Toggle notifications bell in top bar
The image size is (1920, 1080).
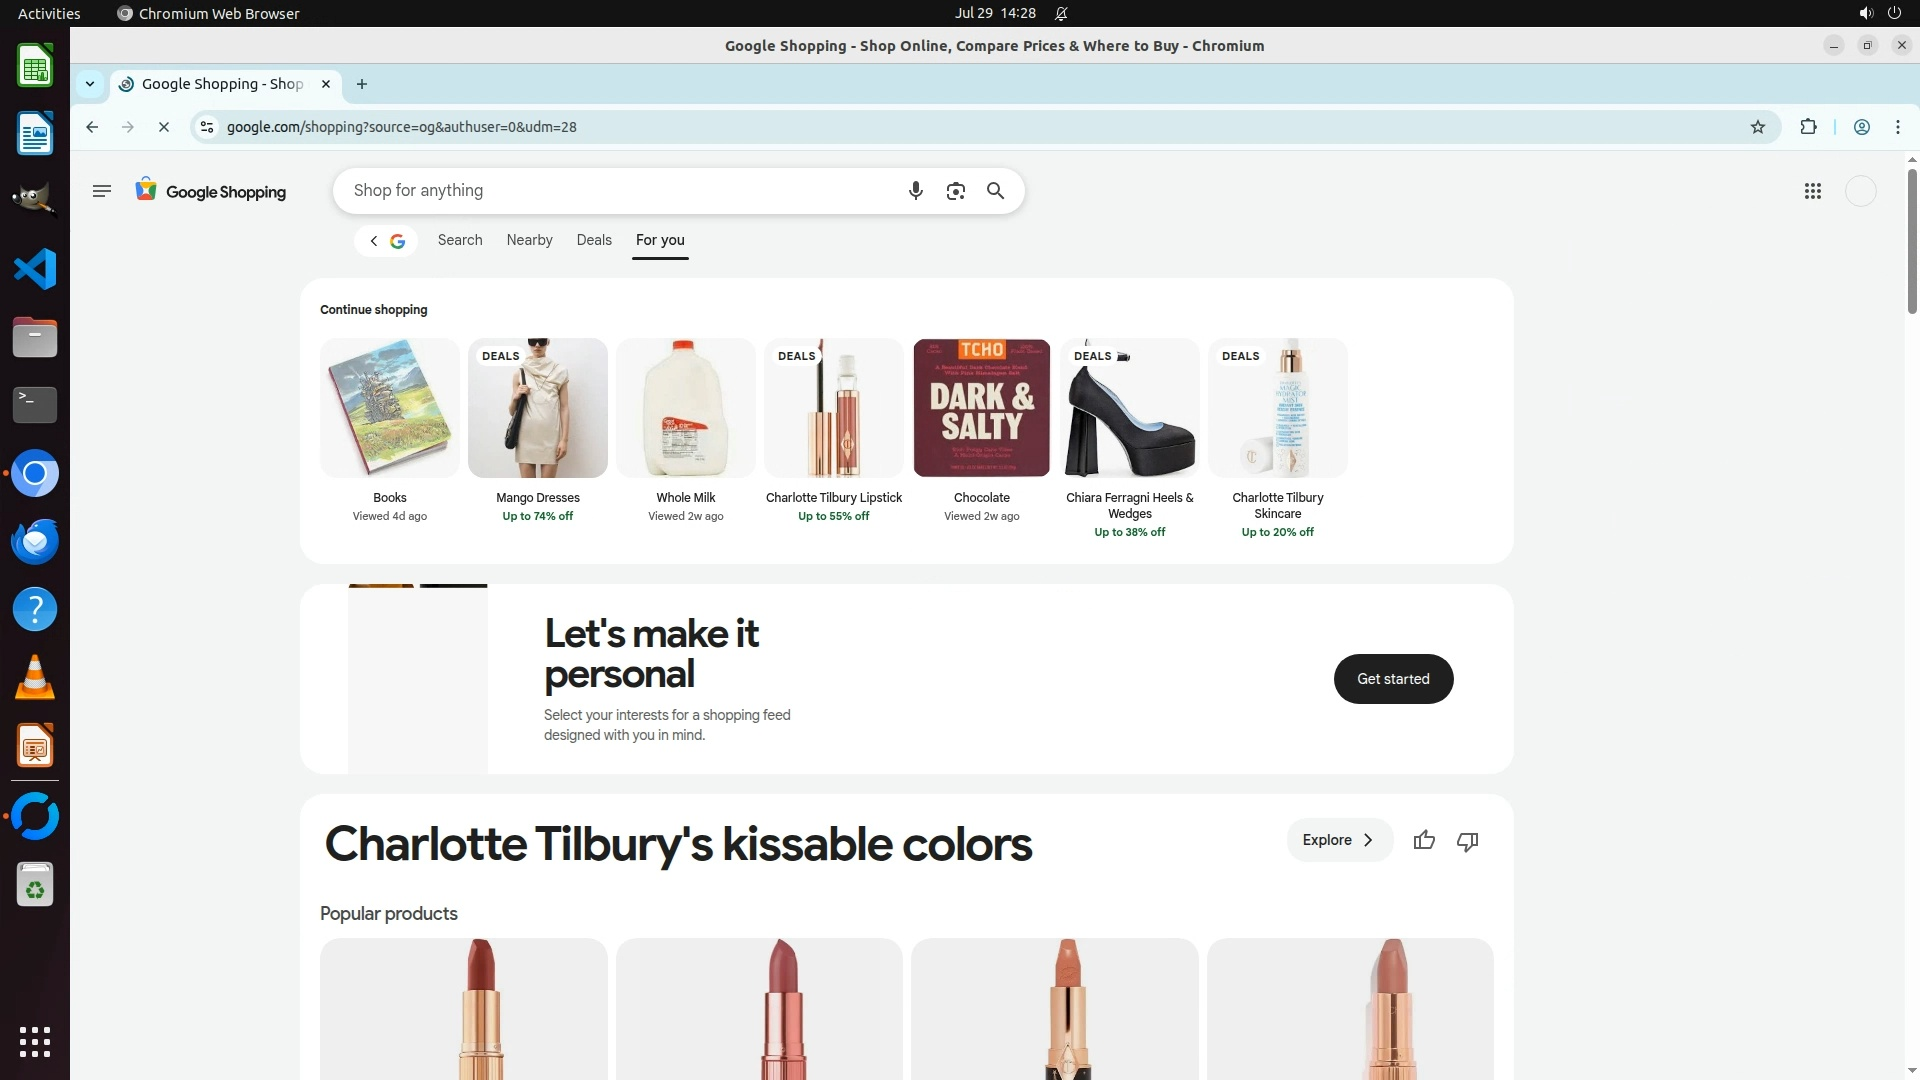coord(1061,14)
